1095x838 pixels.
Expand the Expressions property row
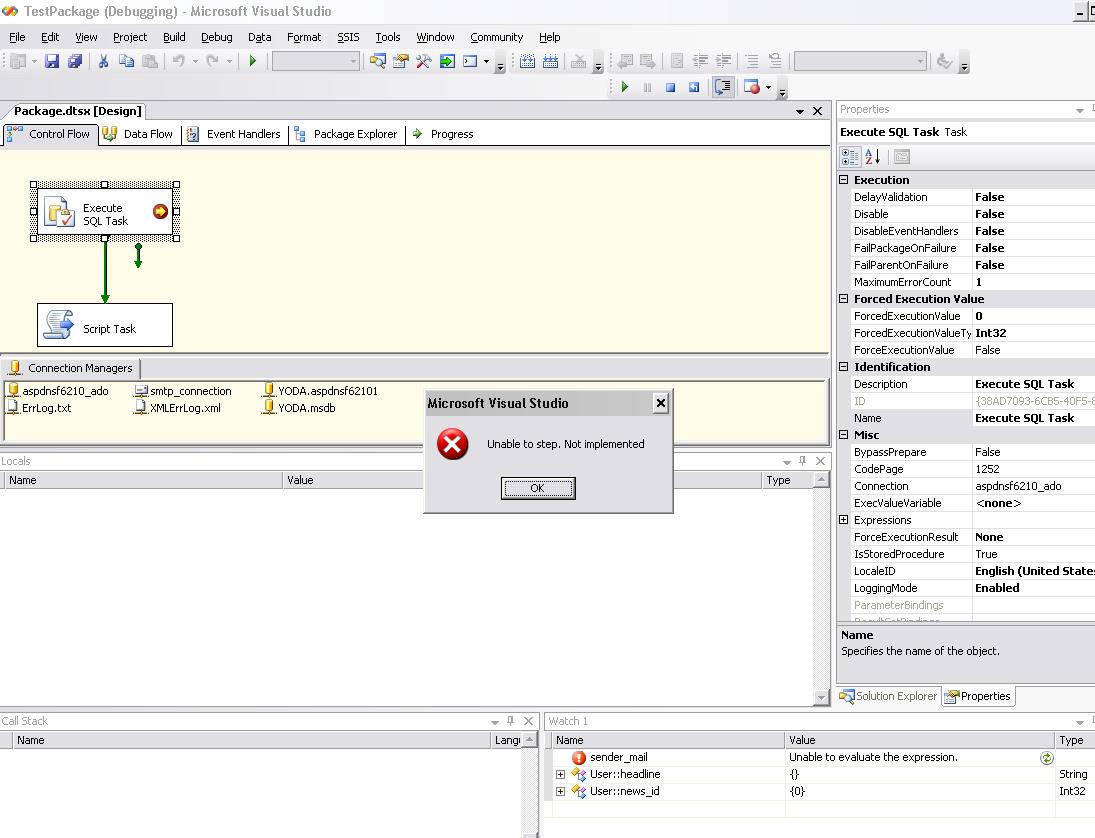[x=844, y=520]
